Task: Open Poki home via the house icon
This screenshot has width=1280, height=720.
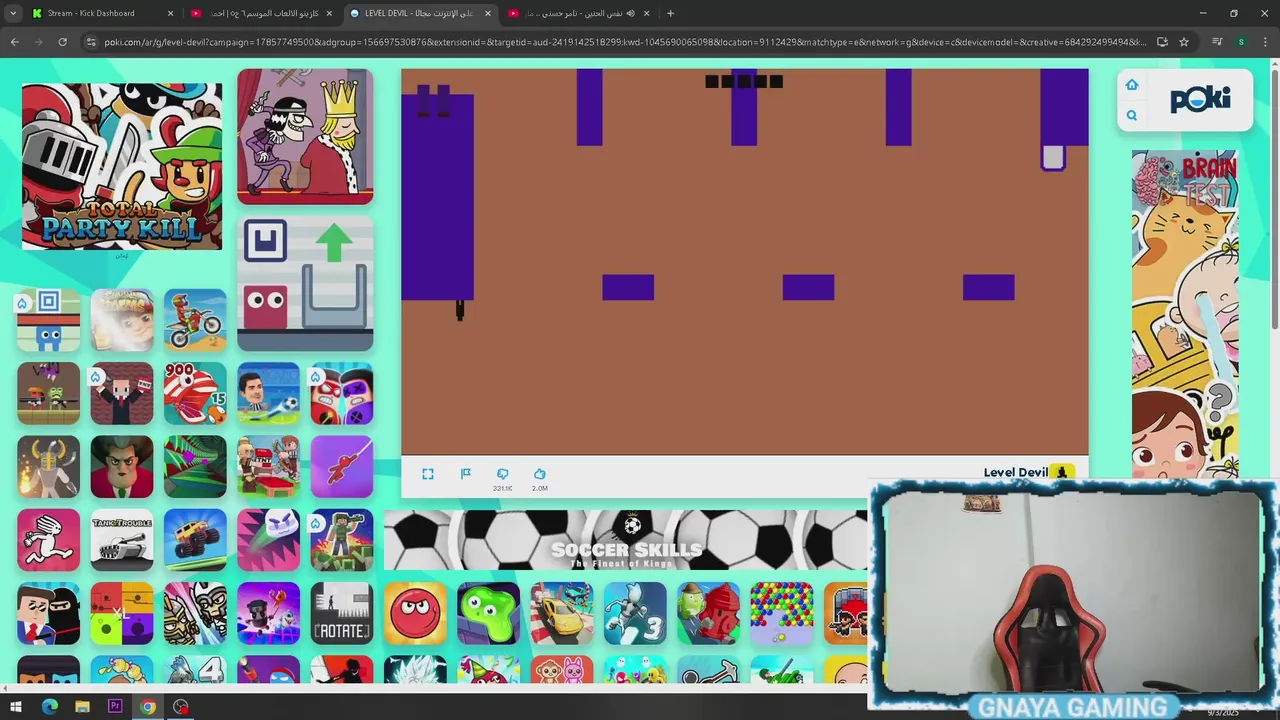Action: click(x=1132, y=85)
